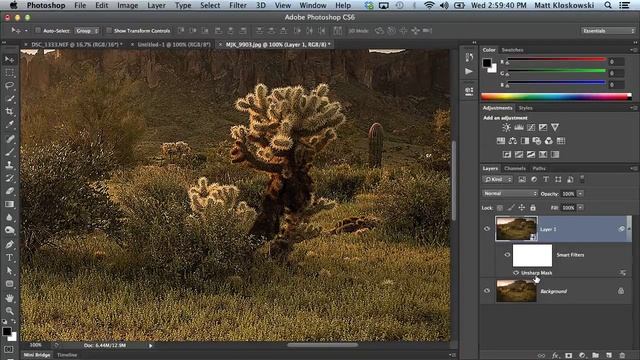Select the Lasso tool
This screenshot has width=640, height=360.
[9, 86]
